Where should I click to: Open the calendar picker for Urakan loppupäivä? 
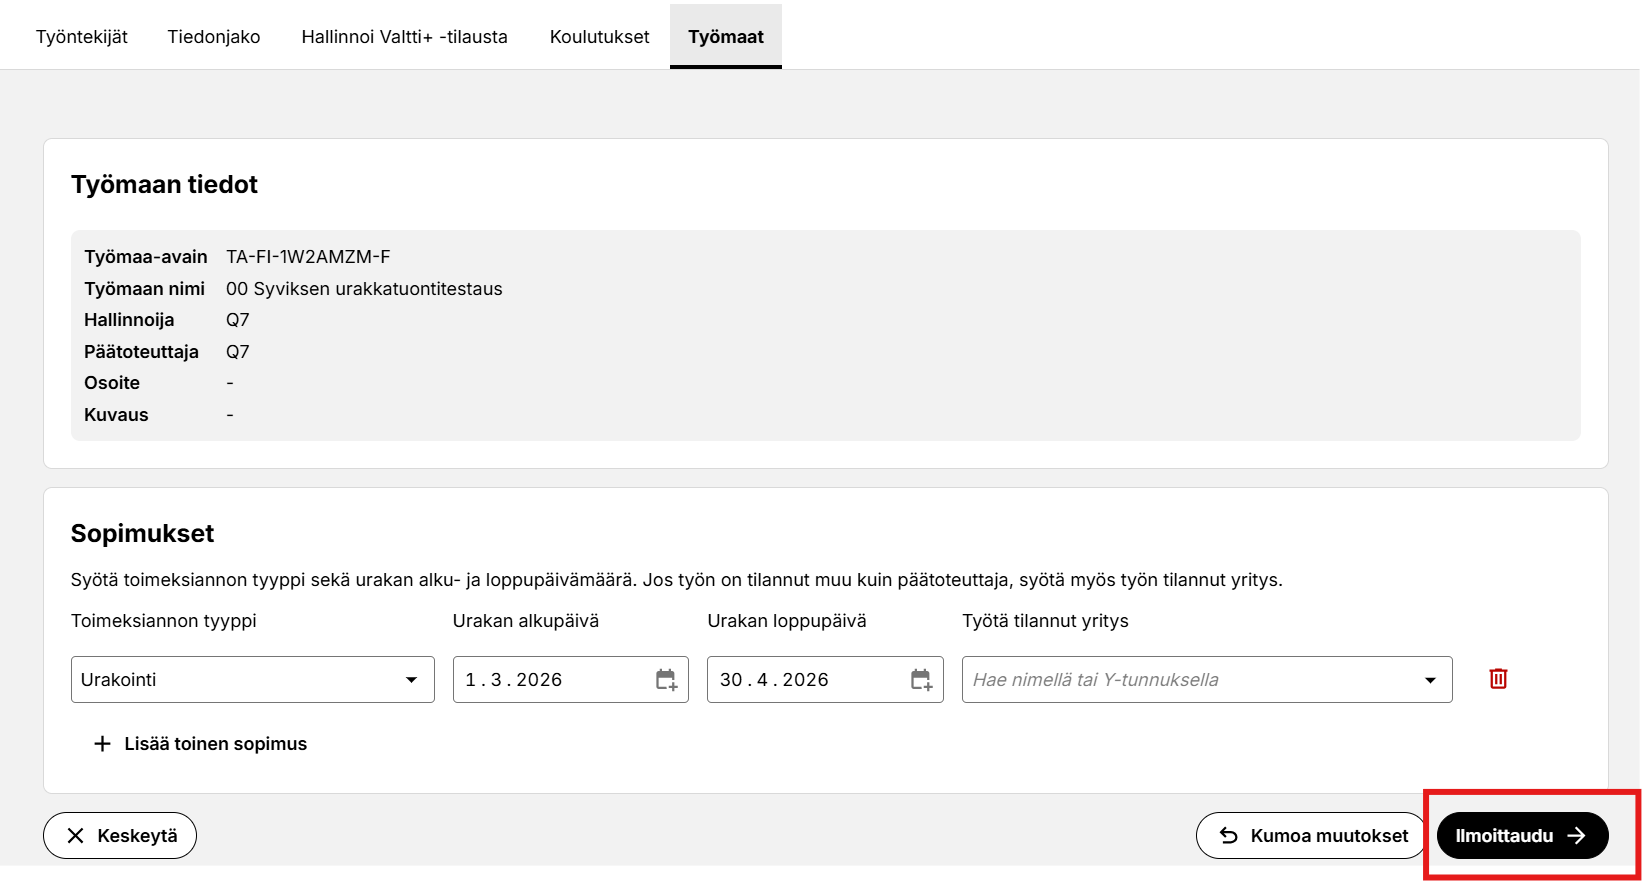click(921, 680)
